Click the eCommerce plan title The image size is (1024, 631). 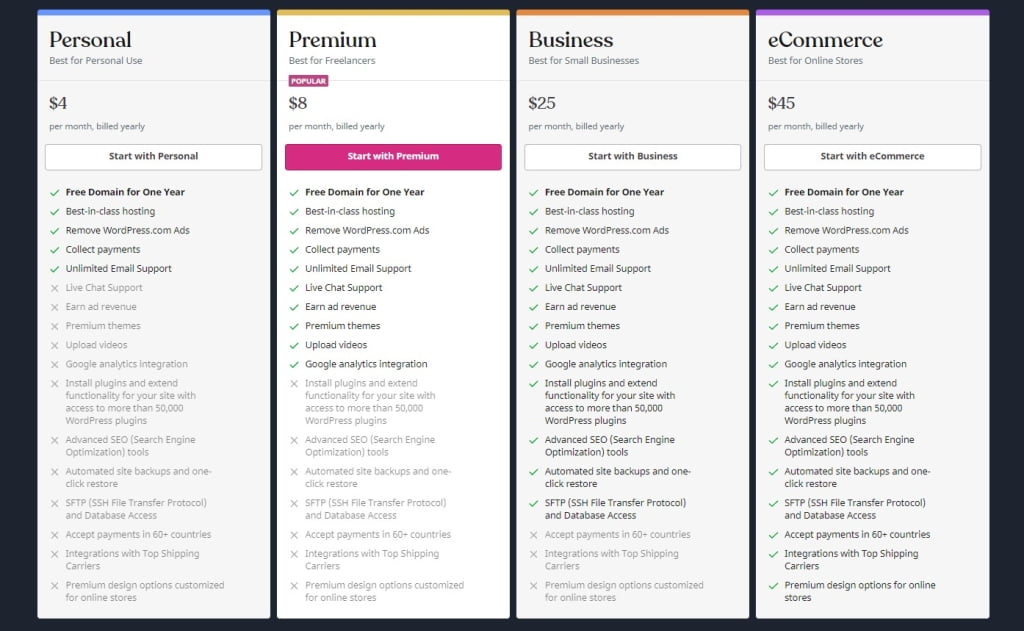(825, 40)
